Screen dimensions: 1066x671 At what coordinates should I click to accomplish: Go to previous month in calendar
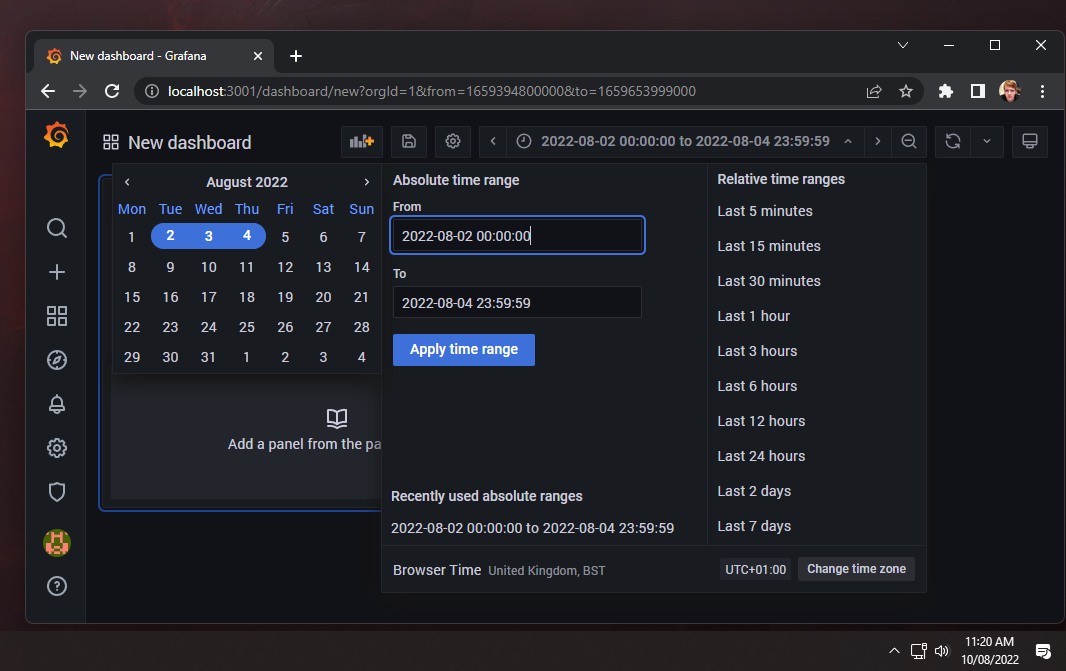coord(126,182)
